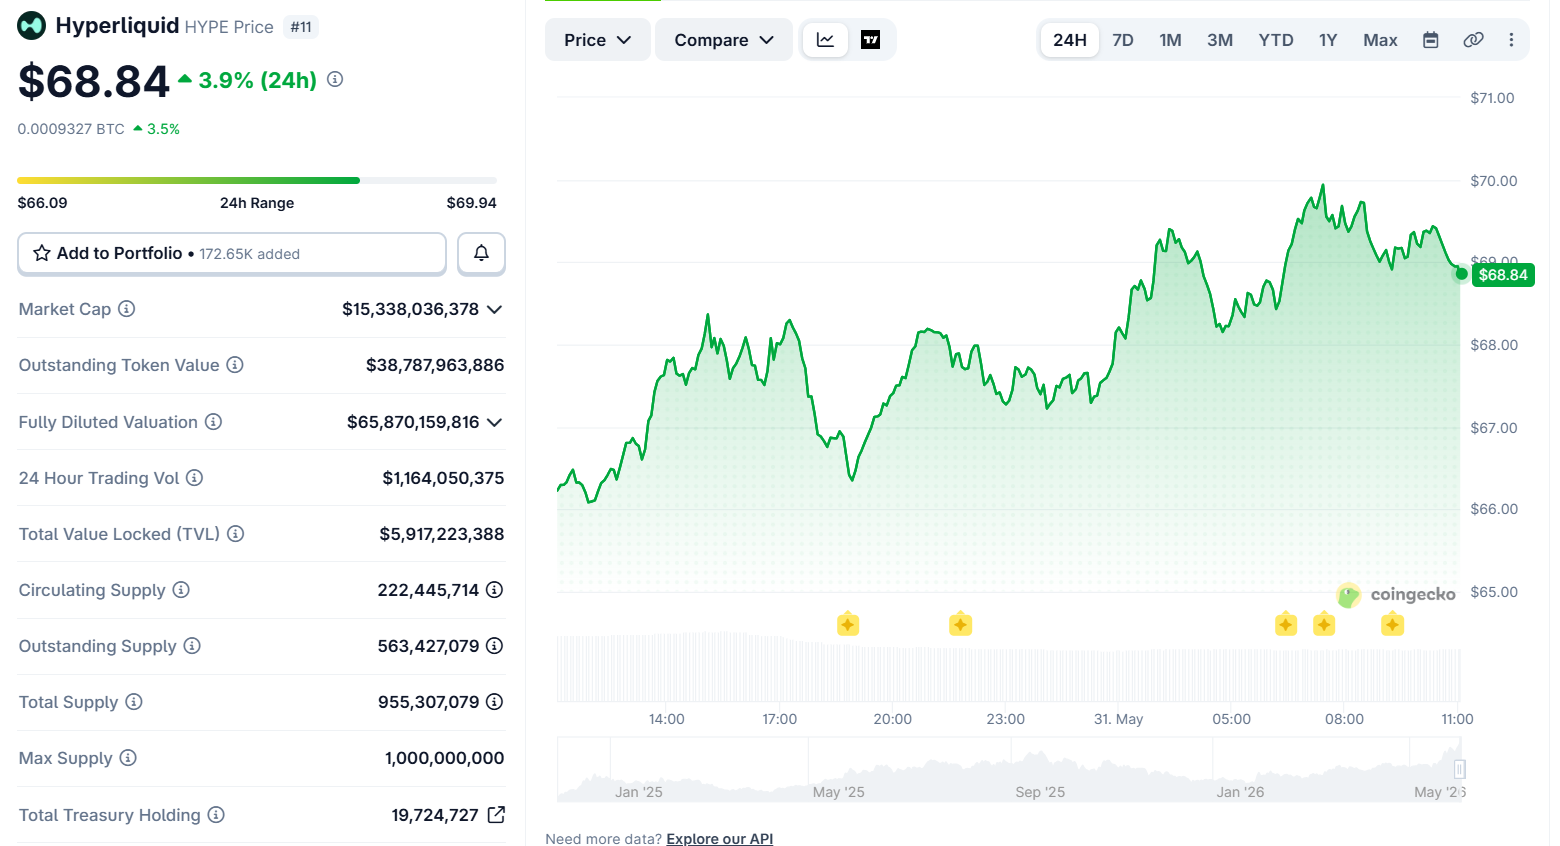
Task: Show Total Treasury Holding info icon
Action: 216,815
